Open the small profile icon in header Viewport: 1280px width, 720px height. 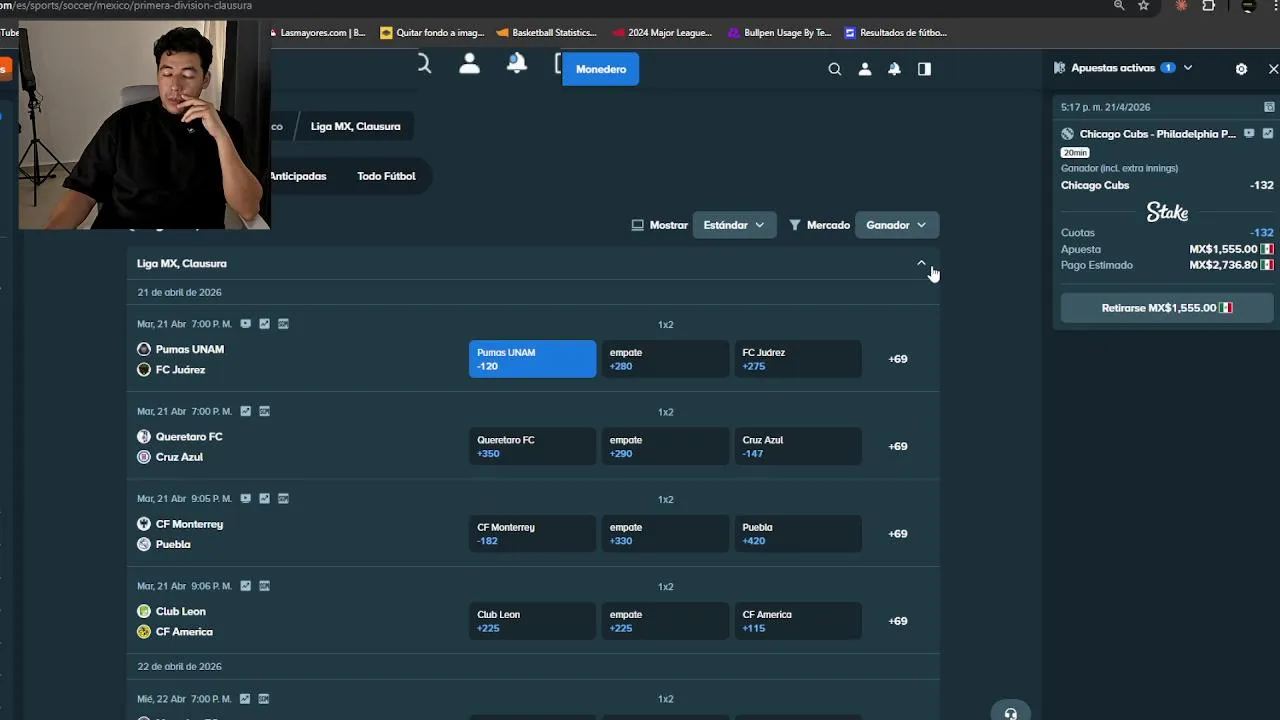click(865, 69)
